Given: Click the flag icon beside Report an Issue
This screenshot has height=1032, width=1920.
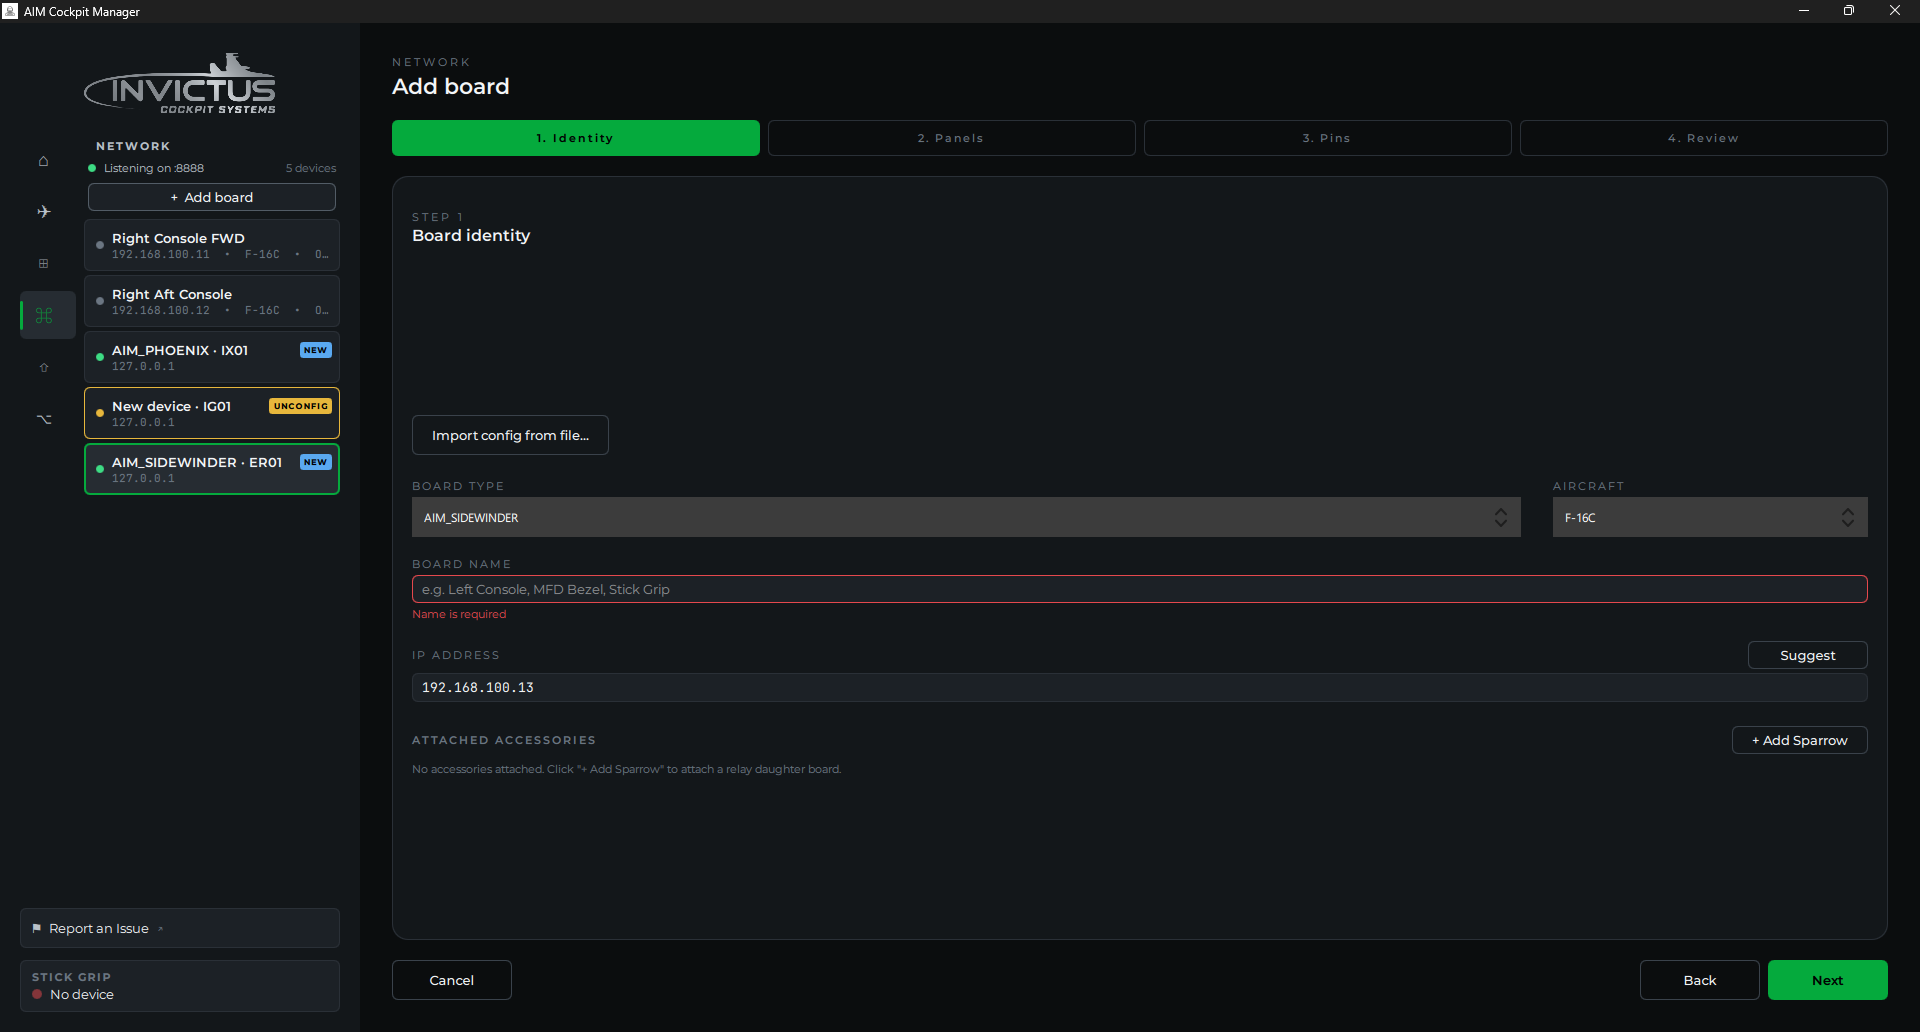Looking at the screenshot, I should 37,928.
